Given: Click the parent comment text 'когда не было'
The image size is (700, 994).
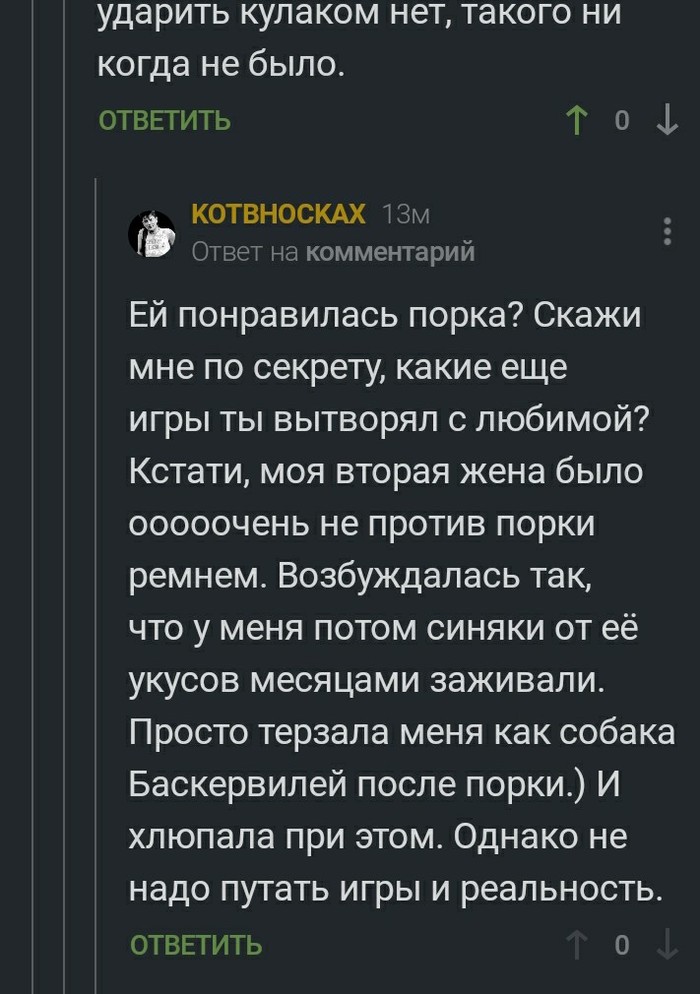Looking at the screenshot, I should [x=220, y=65].
